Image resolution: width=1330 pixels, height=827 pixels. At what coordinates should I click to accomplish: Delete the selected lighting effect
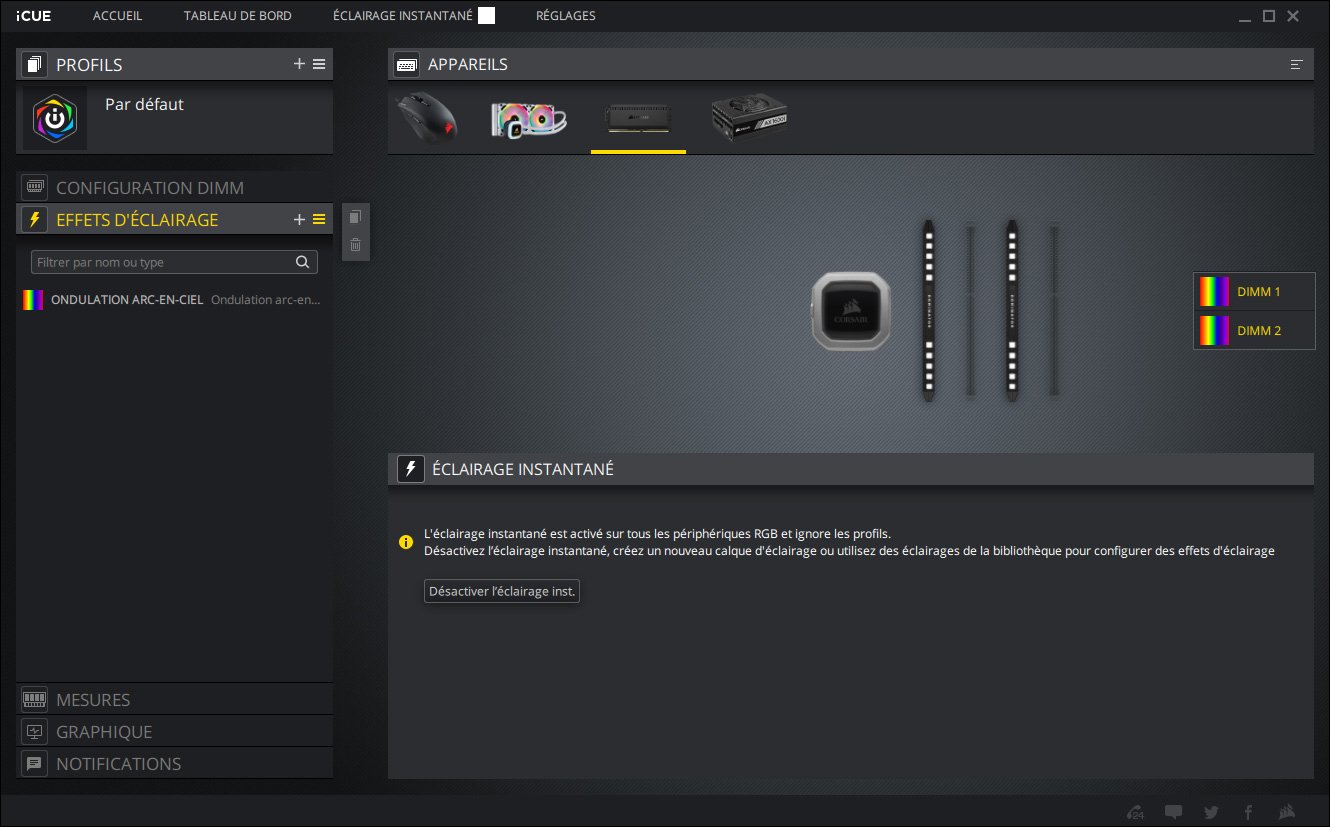[355, 244]
